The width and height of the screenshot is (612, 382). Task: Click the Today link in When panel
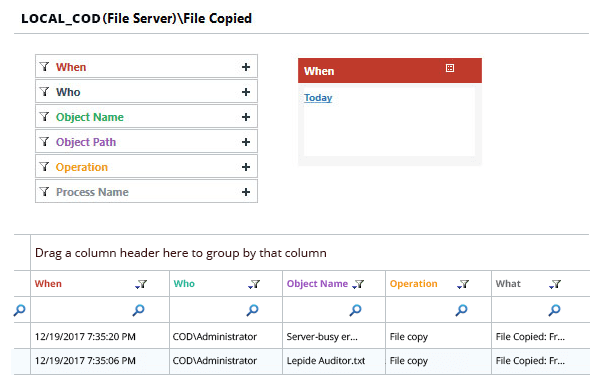tap(318, 98)
